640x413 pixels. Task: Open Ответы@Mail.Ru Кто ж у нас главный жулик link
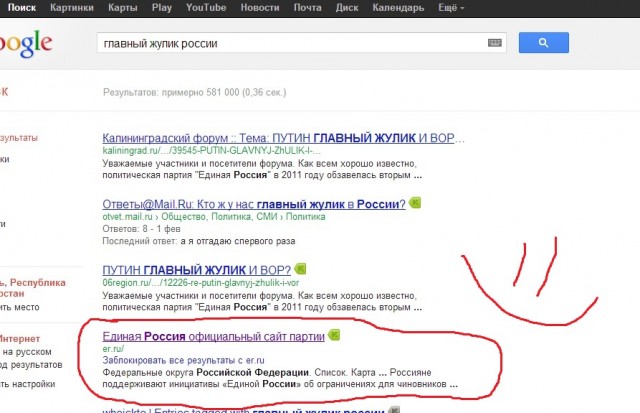pyautogui.click(x=253, y=204)
